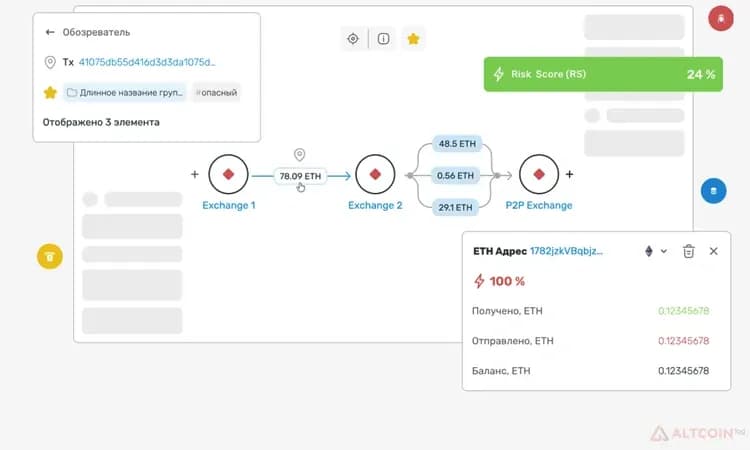Image resolution: width=750 pixels, height=450 pixels.
Task: Open the info icon in top toolbar
Action: [x=384, y=39]
